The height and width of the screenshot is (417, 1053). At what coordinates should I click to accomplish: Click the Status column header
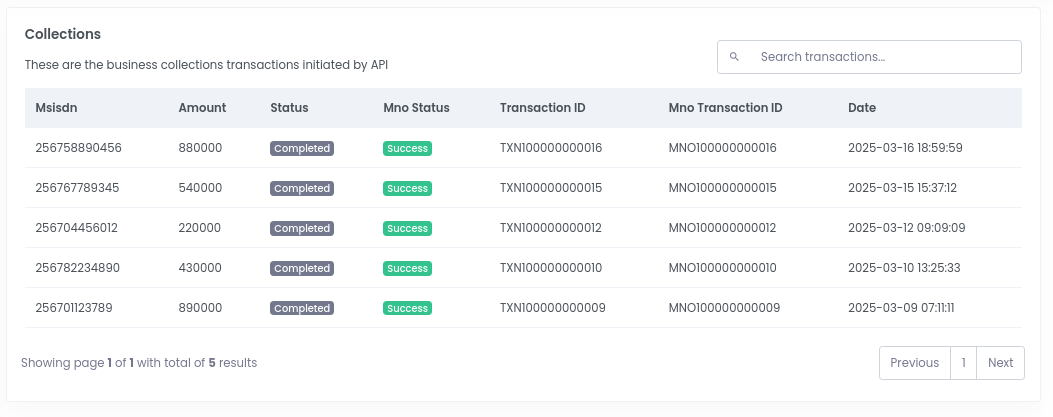(x=289, y=107)
